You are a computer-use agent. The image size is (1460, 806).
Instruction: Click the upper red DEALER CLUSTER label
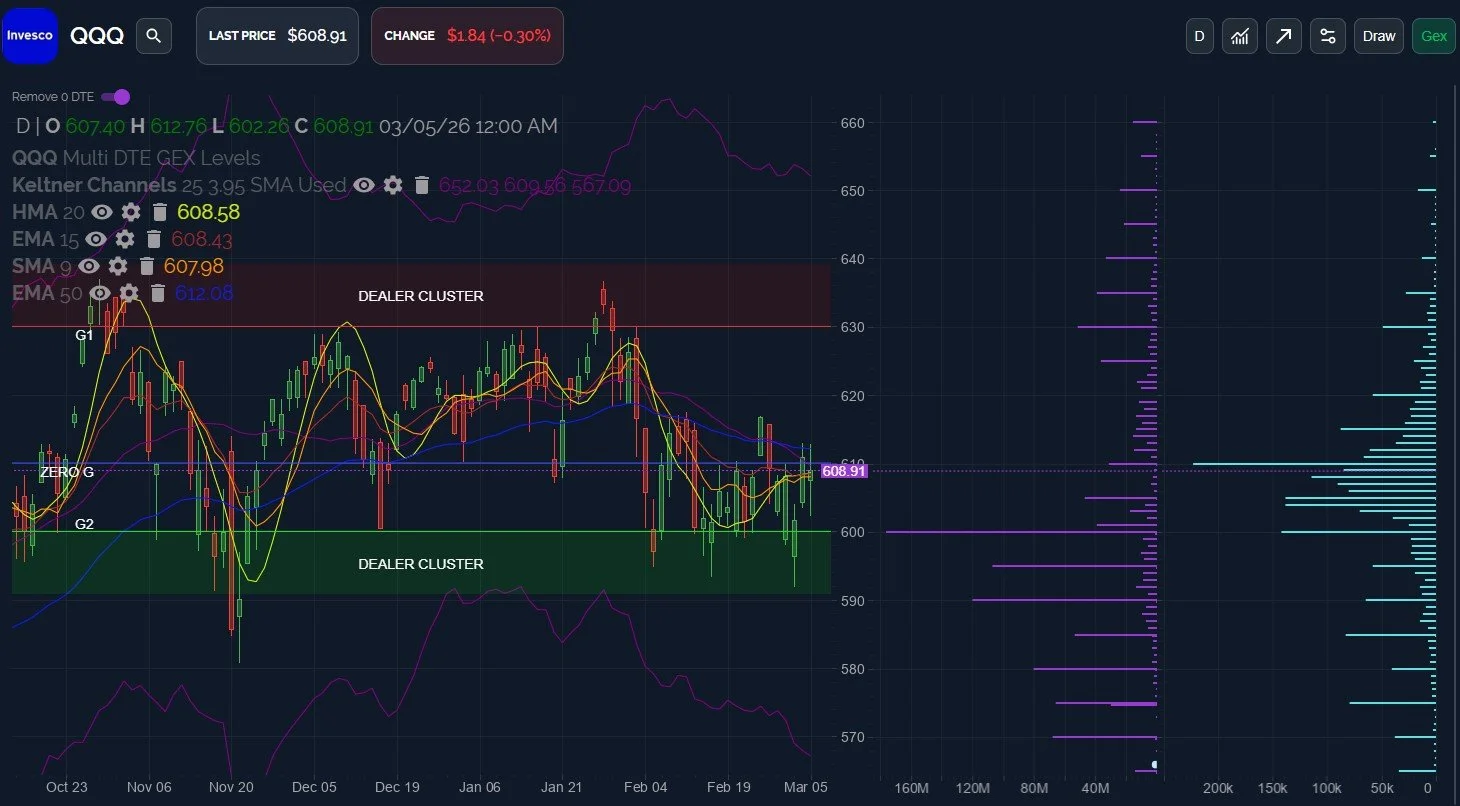[421, 296]
